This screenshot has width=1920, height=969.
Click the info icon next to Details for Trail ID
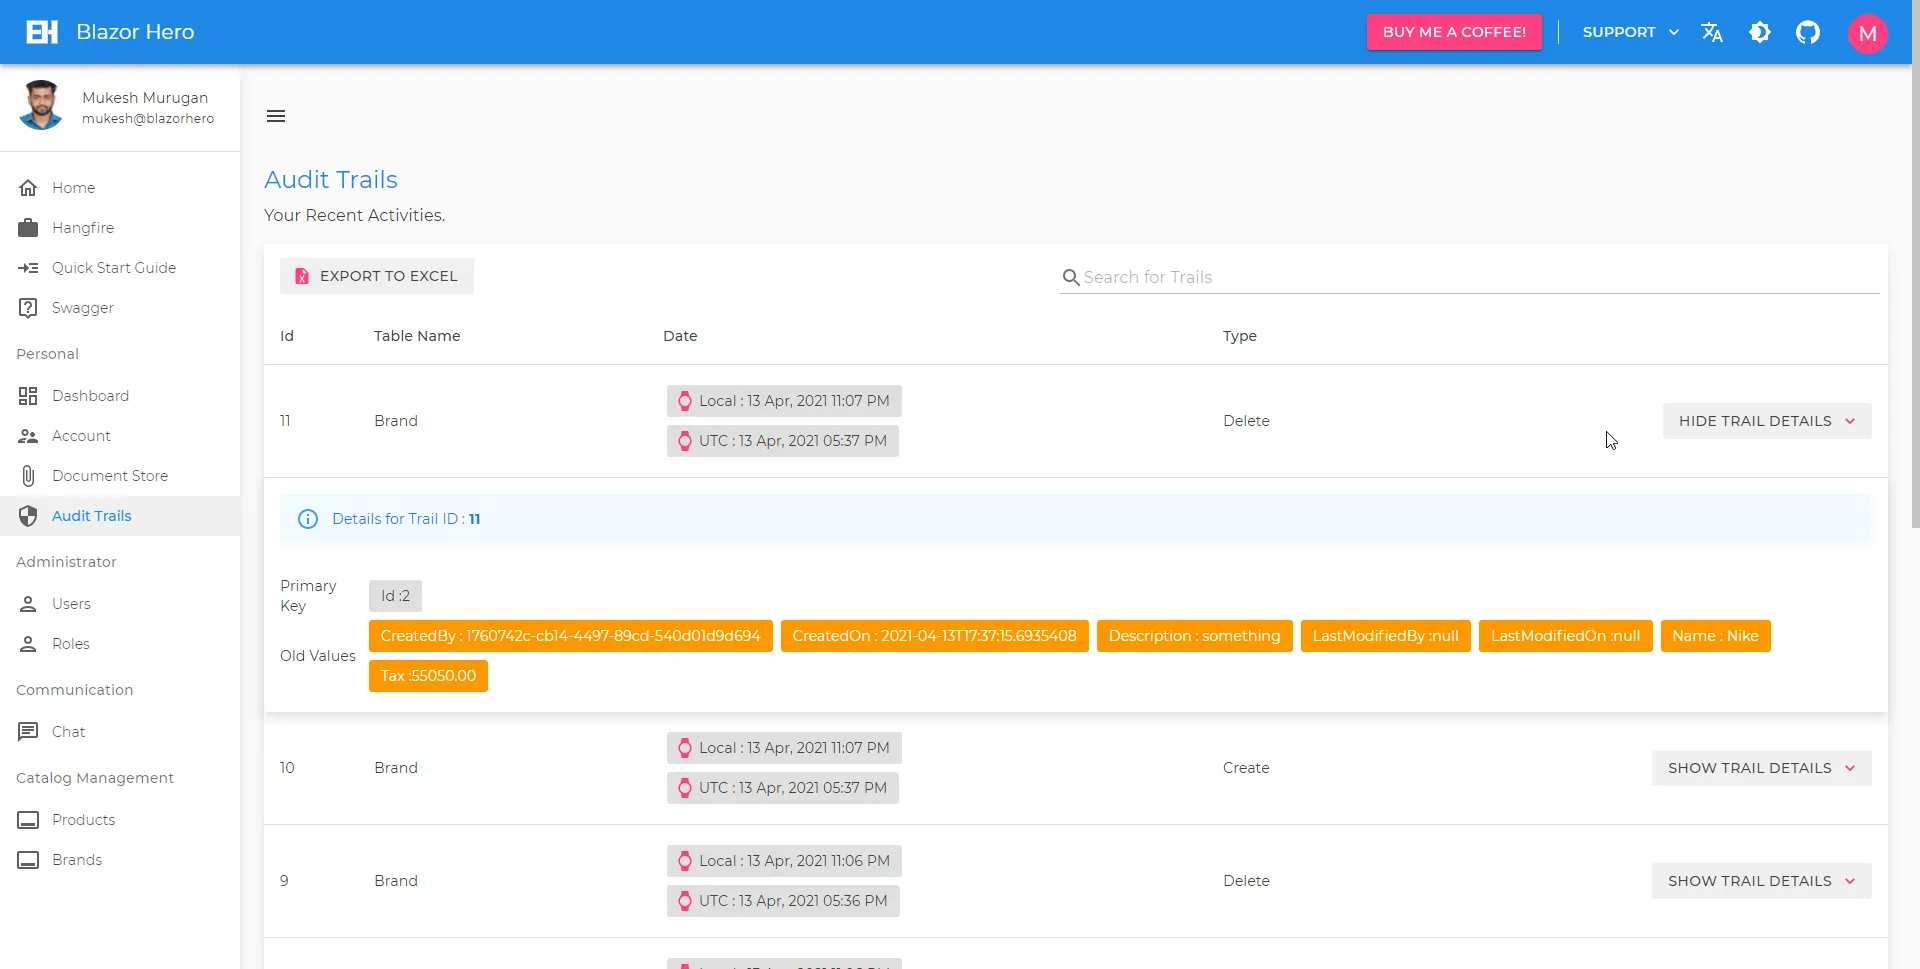pyautogui.click(x=307, y=519)
